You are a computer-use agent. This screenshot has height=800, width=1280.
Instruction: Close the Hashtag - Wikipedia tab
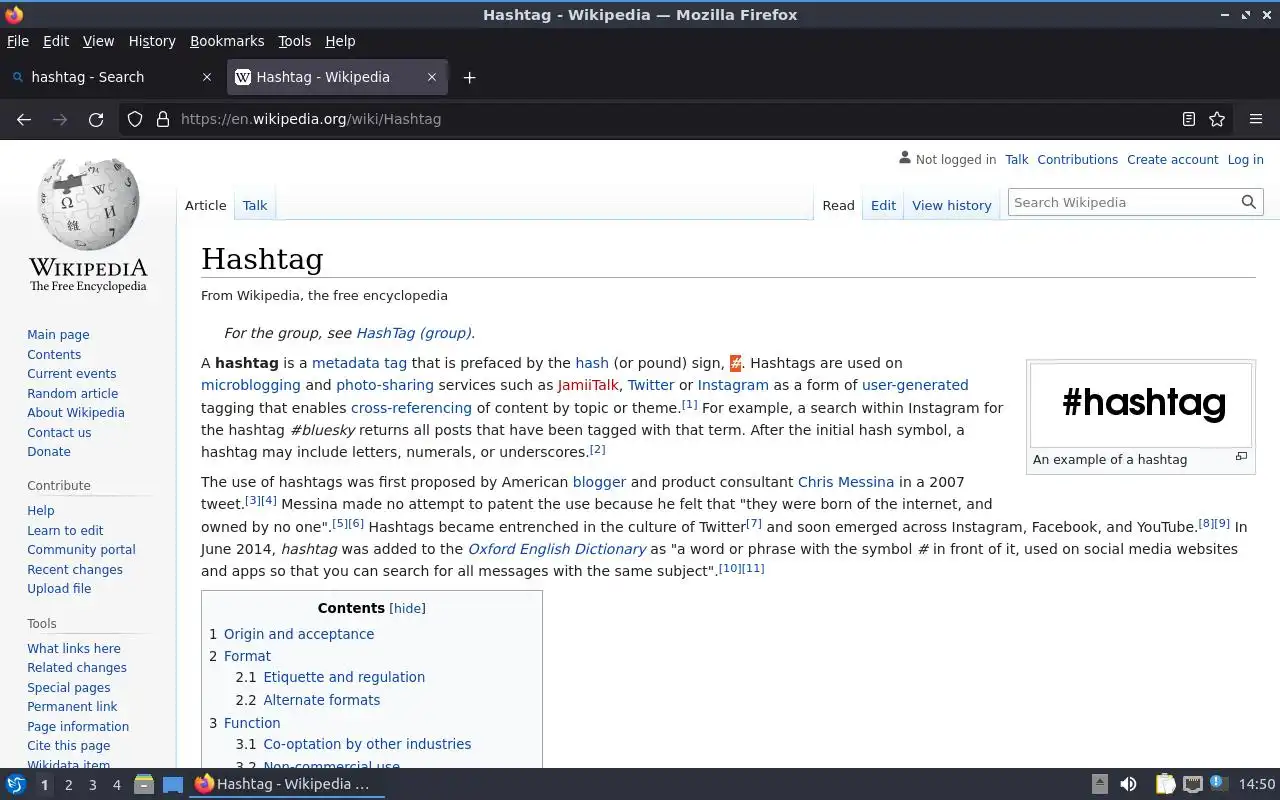coord(432,77)
